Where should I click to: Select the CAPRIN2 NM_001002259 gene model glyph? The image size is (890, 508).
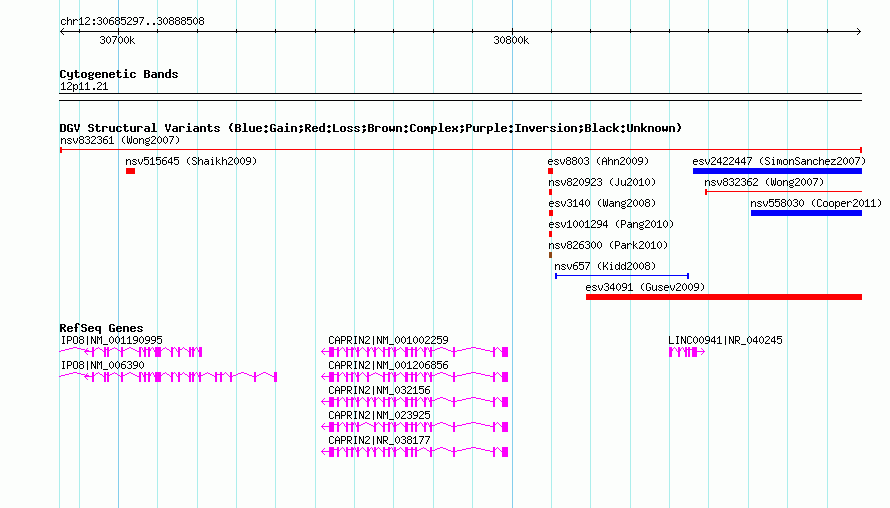[x=415, y=352]
